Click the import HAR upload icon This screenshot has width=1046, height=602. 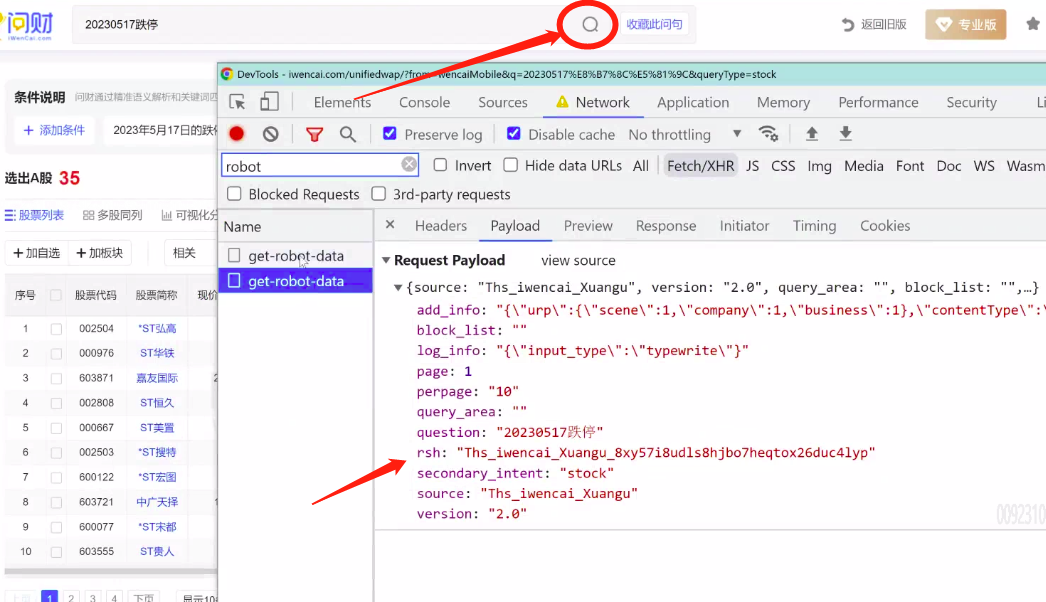812,133
